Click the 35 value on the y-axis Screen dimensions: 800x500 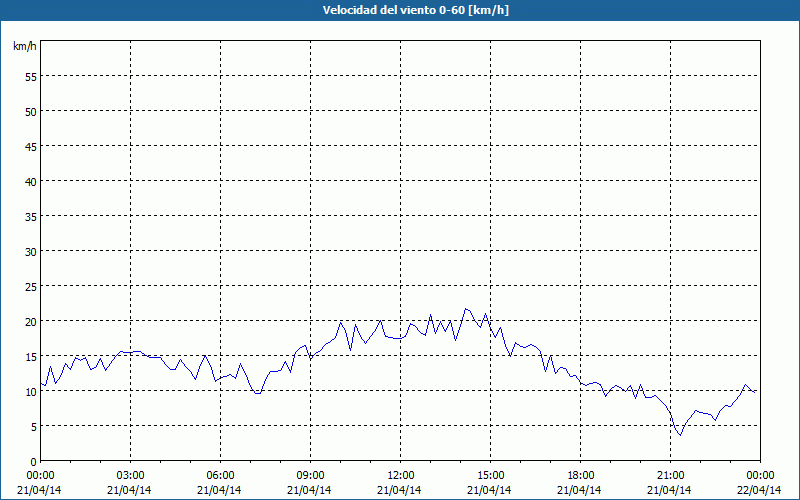click(31, 216)
